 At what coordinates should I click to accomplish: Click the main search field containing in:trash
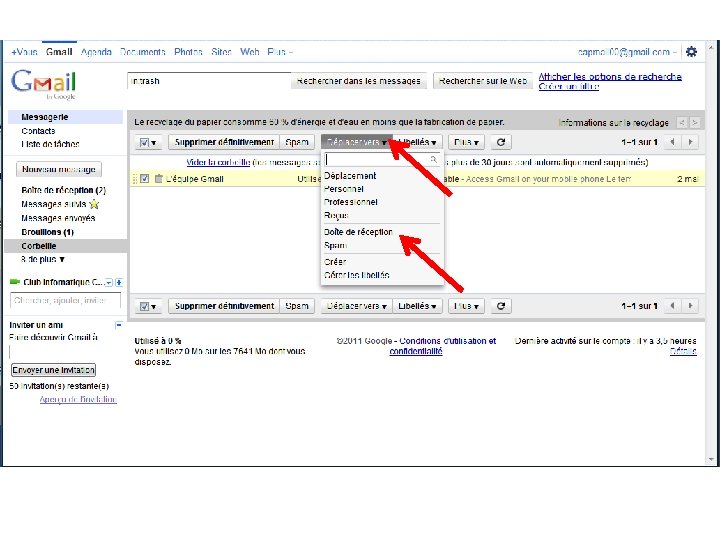209,81
